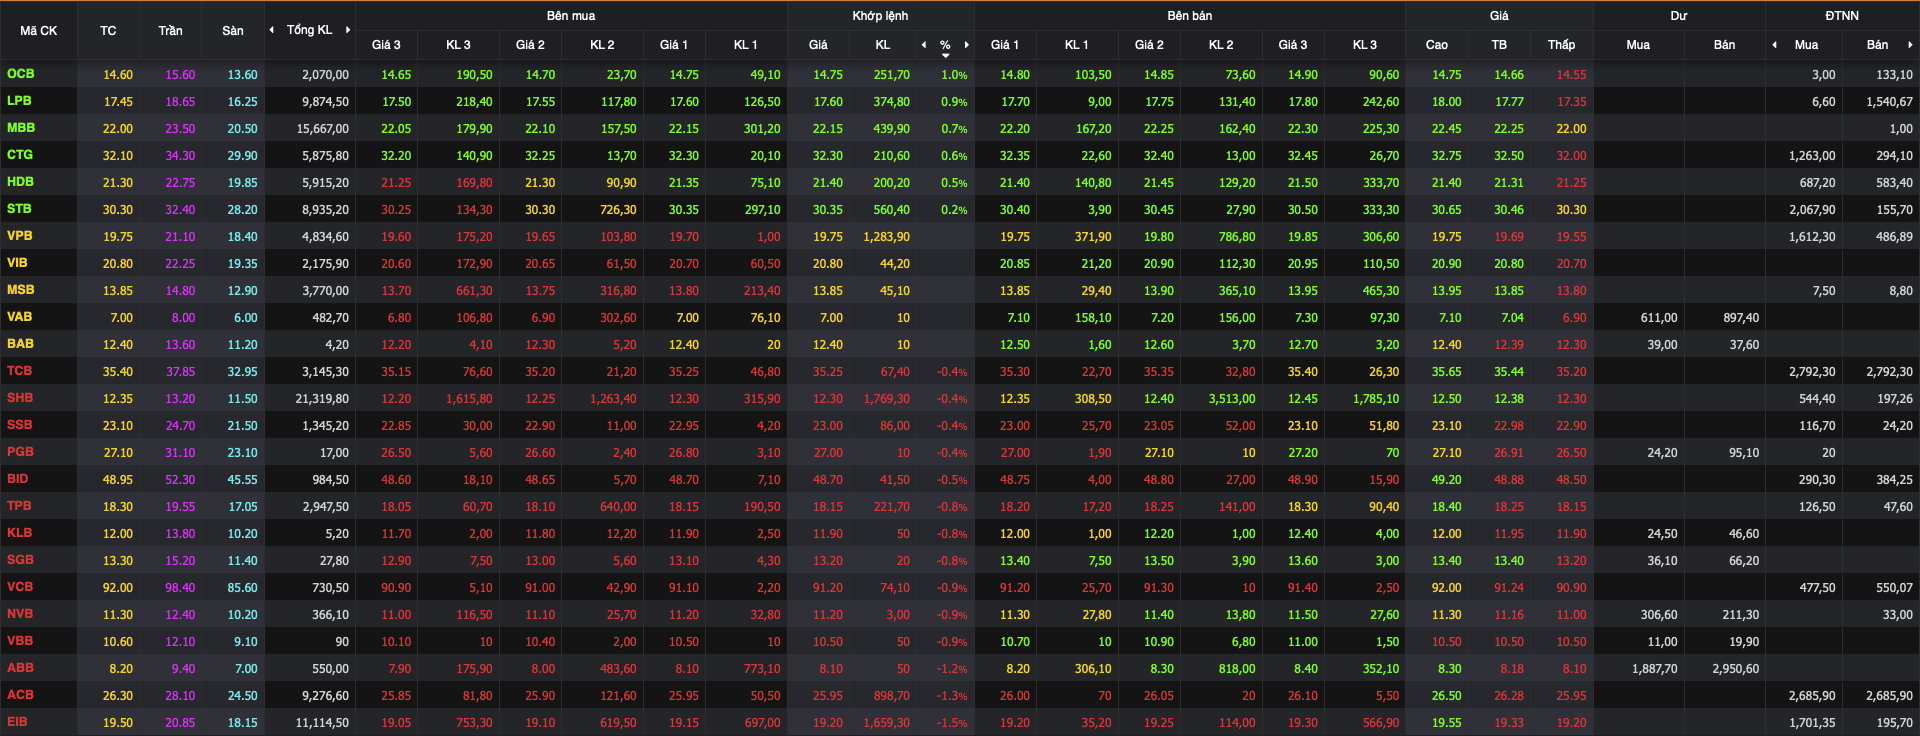Open stock symbol KLB
1920x736 pixels.
[x=19, y=533]
